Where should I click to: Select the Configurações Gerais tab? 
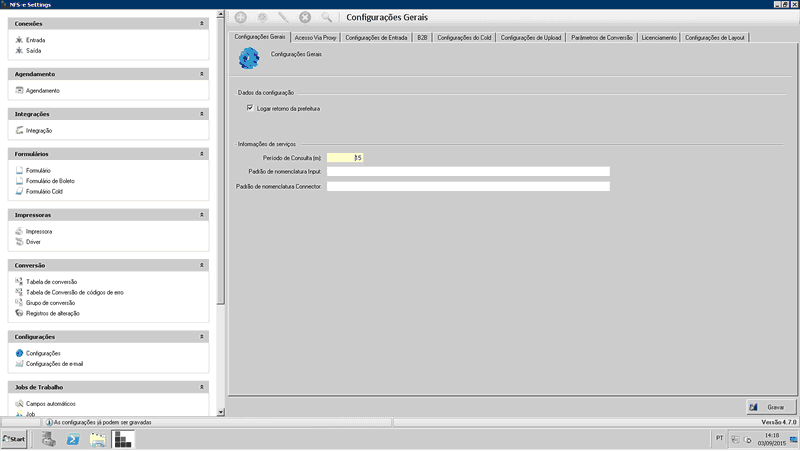(x=260, y=37)
